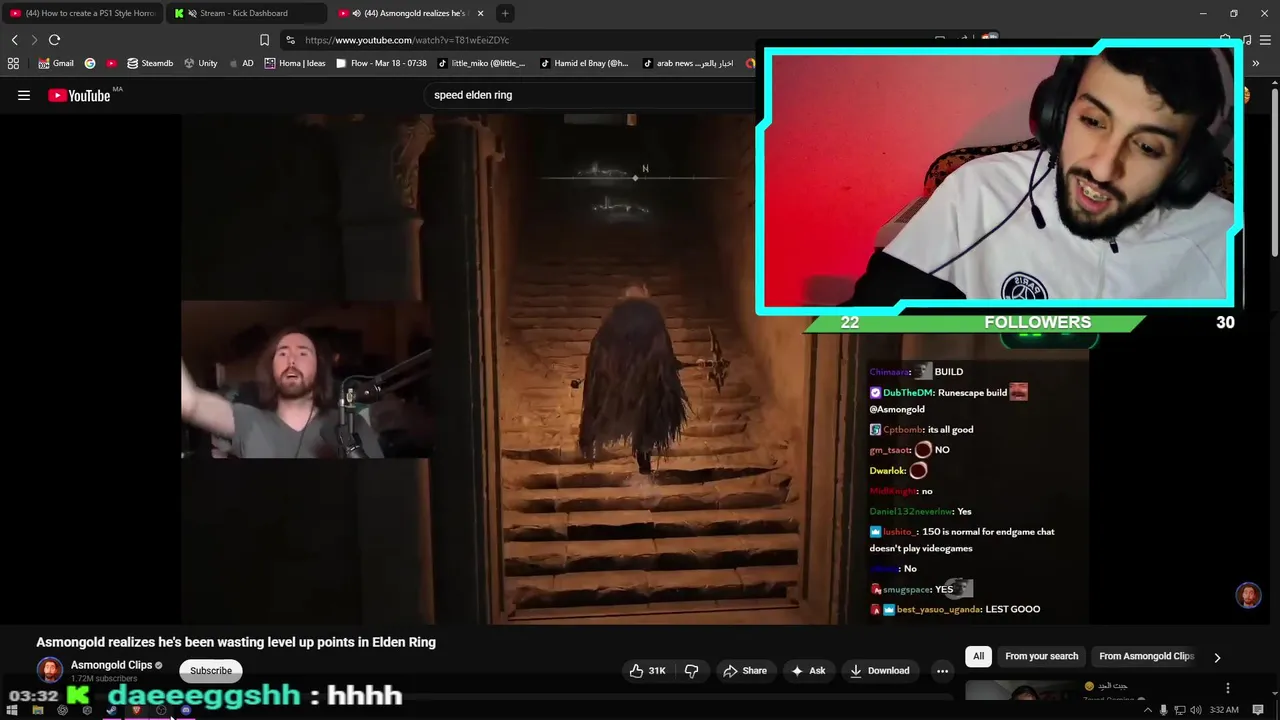Screen dimensions: 1280x720
Task: Open the Ask AI button
Action: 807,671
